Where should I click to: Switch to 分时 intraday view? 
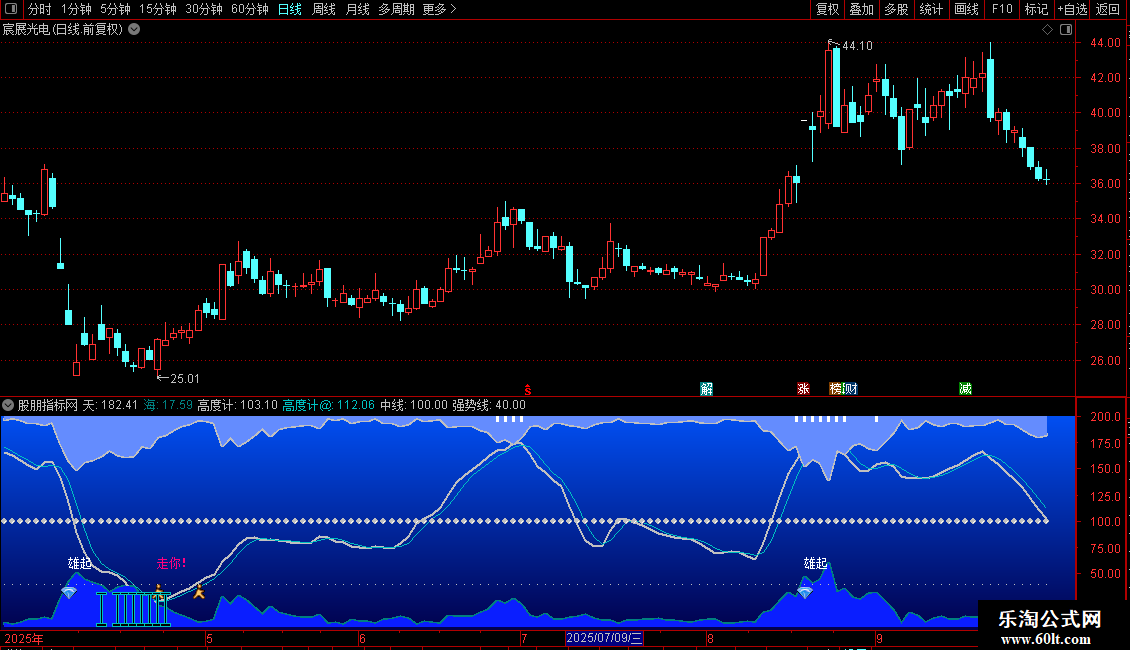[40, 9]
